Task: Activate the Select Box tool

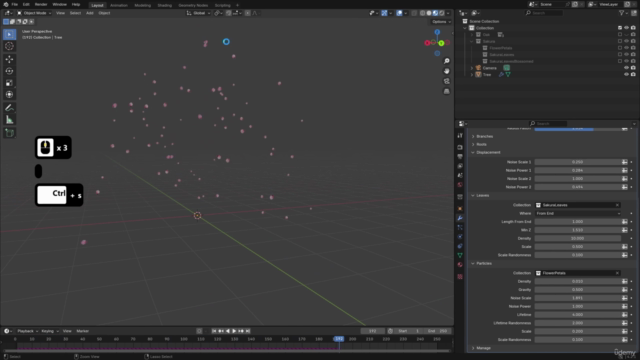Action: click(9, 34)
